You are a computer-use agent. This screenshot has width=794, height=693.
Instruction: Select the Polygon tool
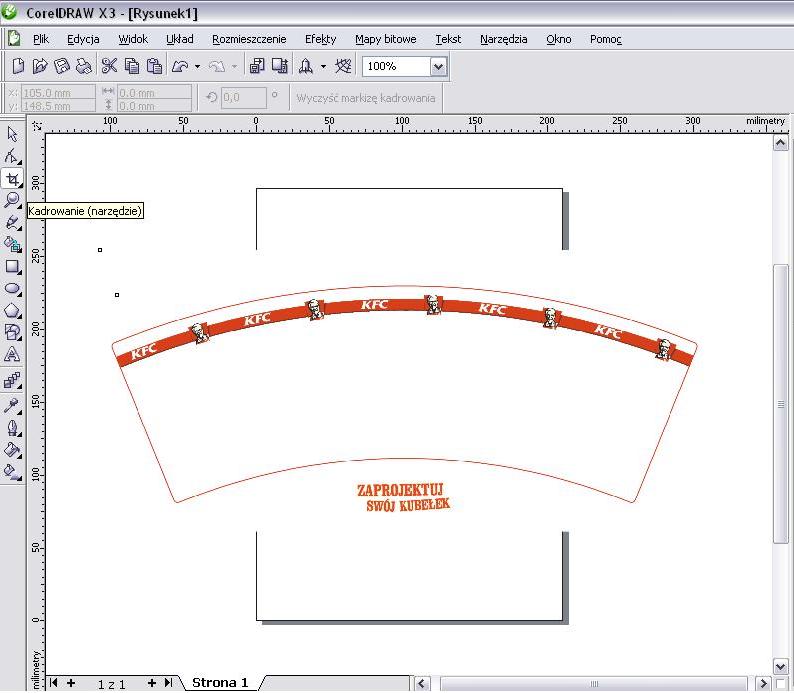[12, 311]
